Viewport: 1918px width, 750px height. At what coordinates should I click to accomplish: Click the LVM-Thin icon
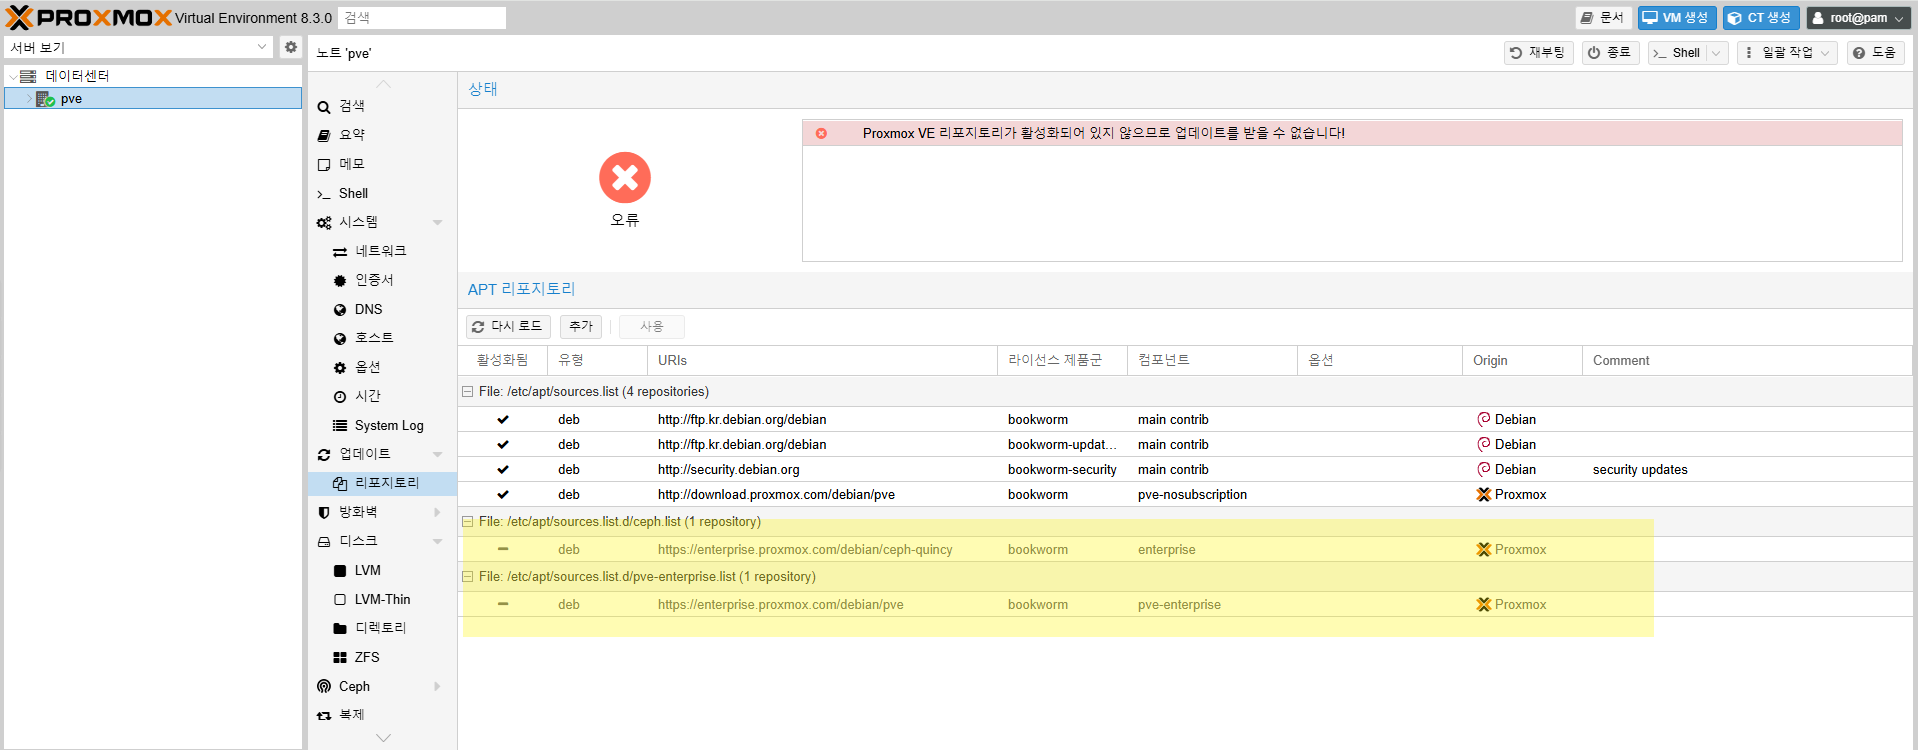(x=340, y=600)
